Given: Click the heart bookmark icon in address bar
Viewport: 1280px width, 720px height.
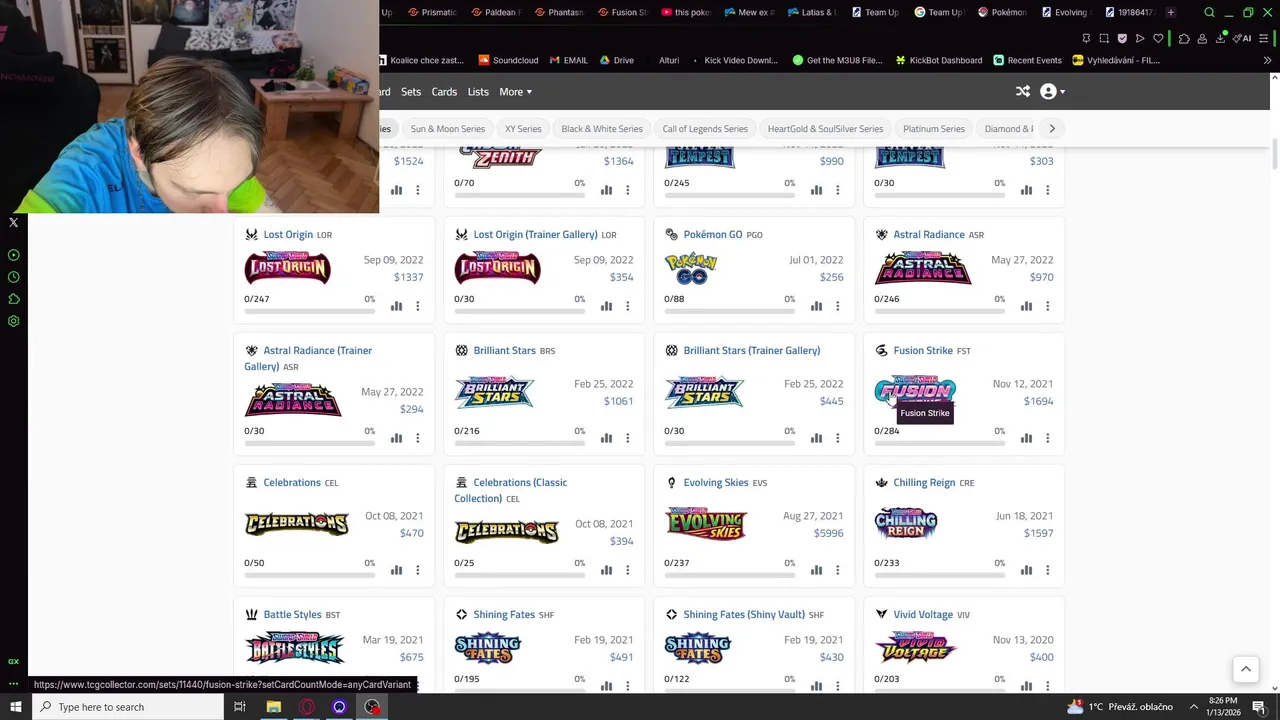Looking at the screenshot, I should pos(1159,38).
